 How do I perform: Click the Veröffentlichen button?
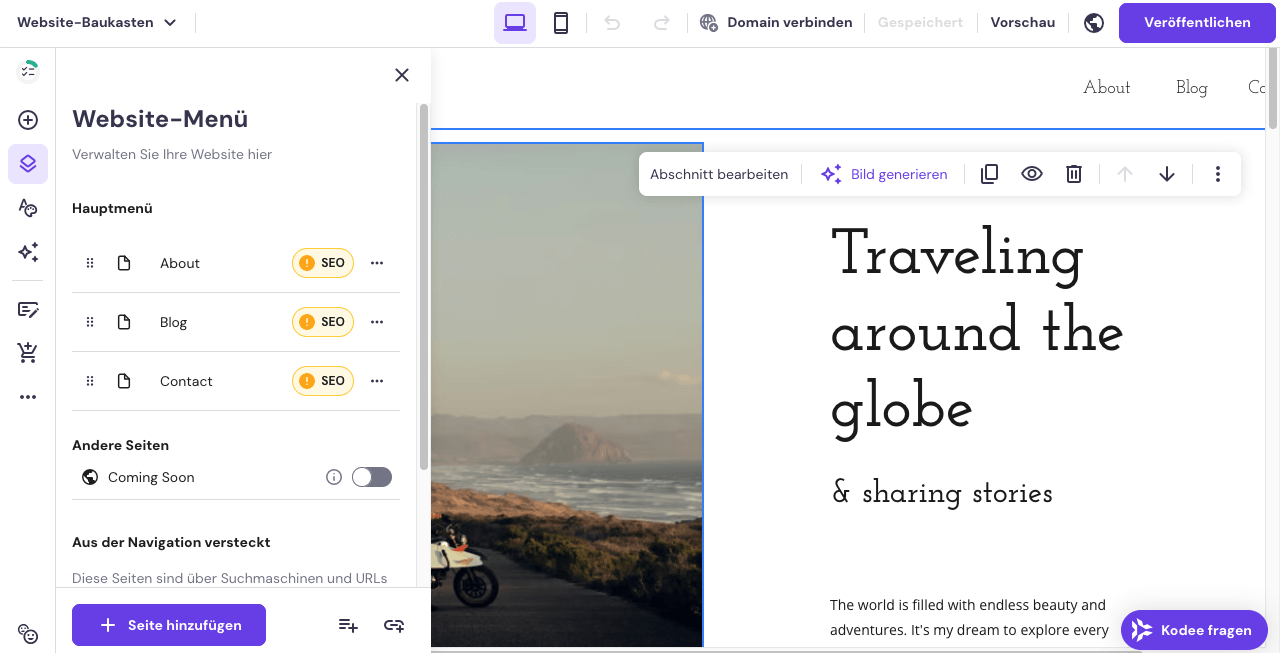click(1197, 23)
